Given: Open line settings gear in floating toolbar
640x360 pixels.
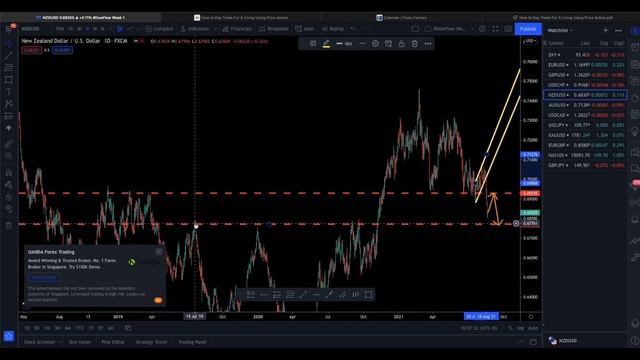Looking at the screenshot, I should point(375,44).
